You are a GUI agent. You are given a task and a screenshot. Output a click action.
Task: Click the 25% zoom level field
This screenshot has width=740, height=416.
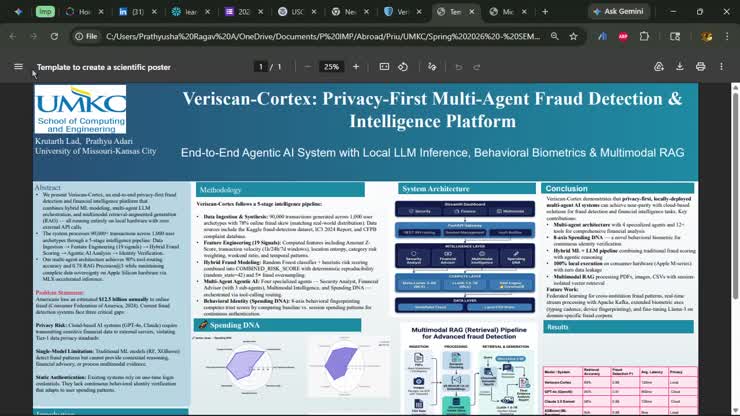[x=331, y=67]
